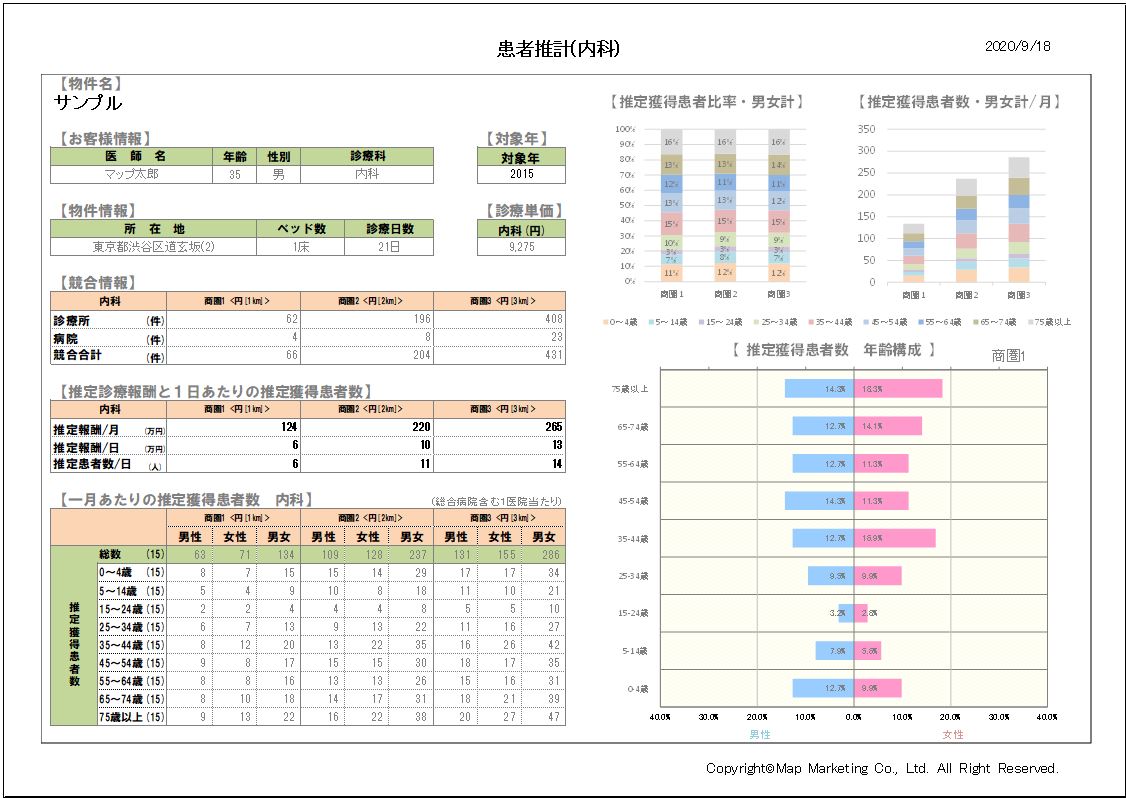Click the 15-24歳 male bar showing 3.2%
Screen dimensions: 1126x798
click(x=846, y=613)
